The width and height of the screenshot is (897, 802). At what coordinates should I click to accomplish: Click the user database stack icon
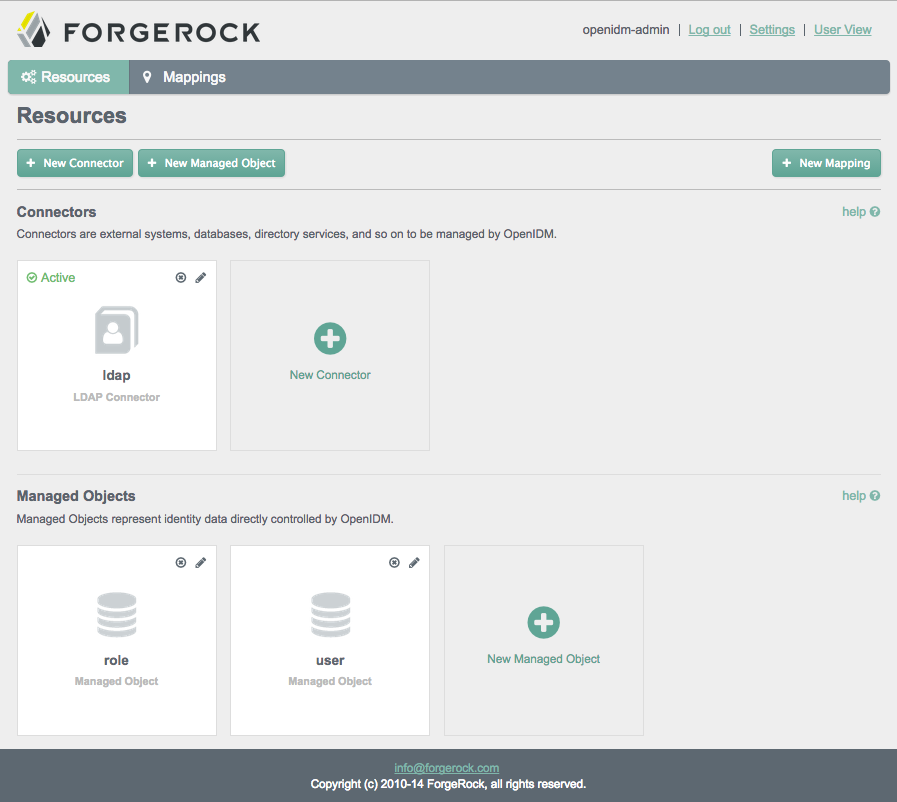click(331, 615)
